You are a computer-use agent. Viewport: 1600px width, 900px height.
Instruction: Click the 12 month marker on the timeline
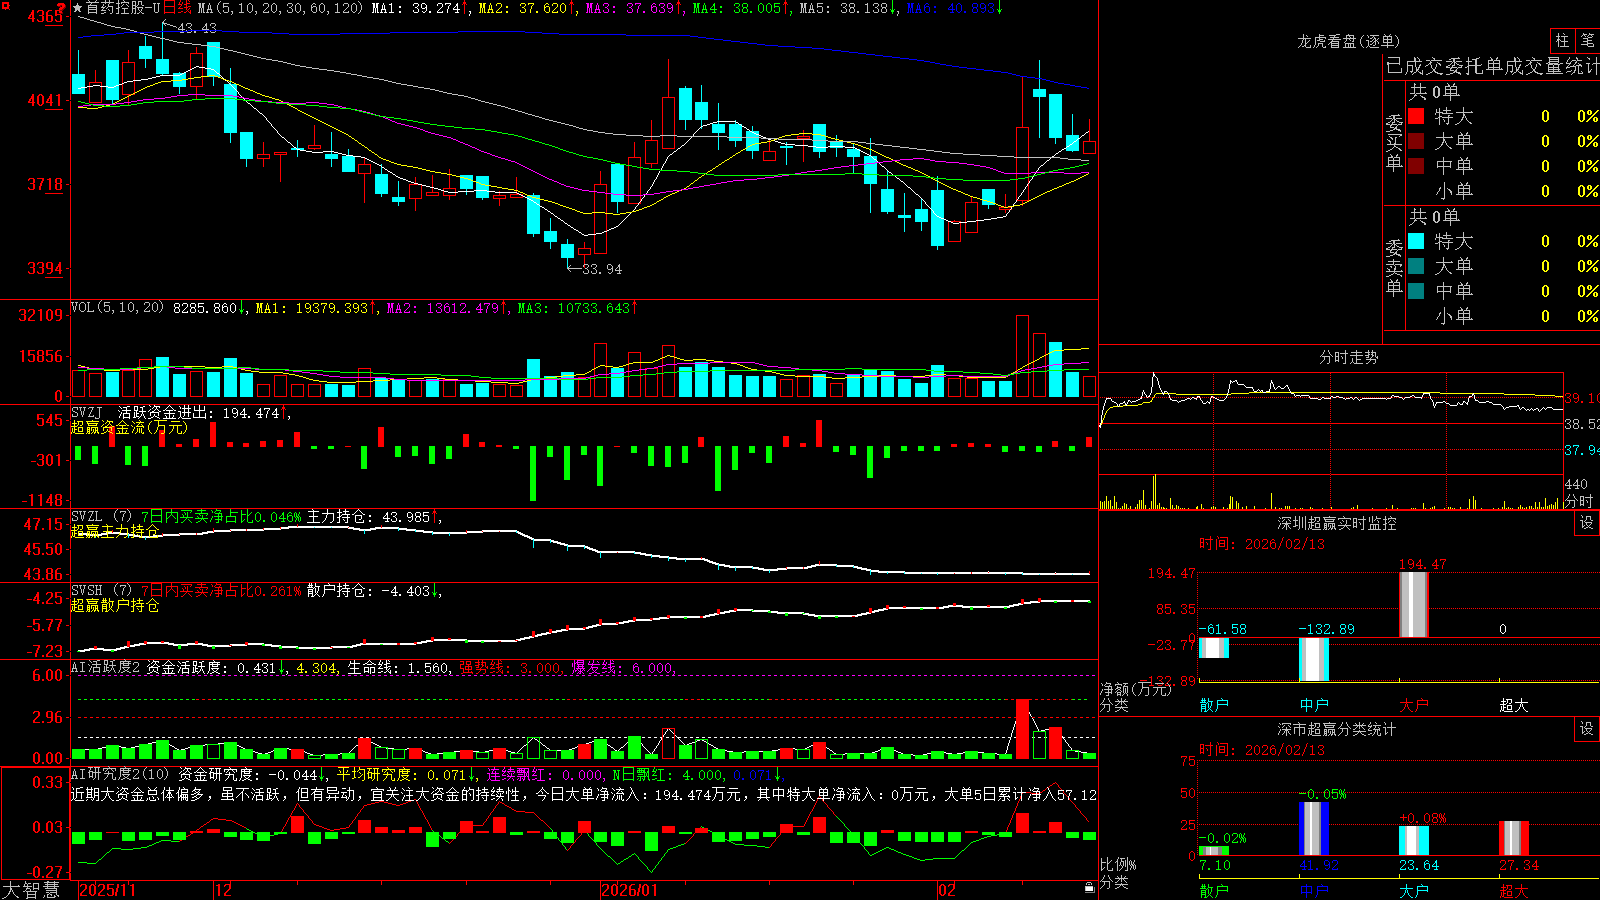click(x=224, y=890)
